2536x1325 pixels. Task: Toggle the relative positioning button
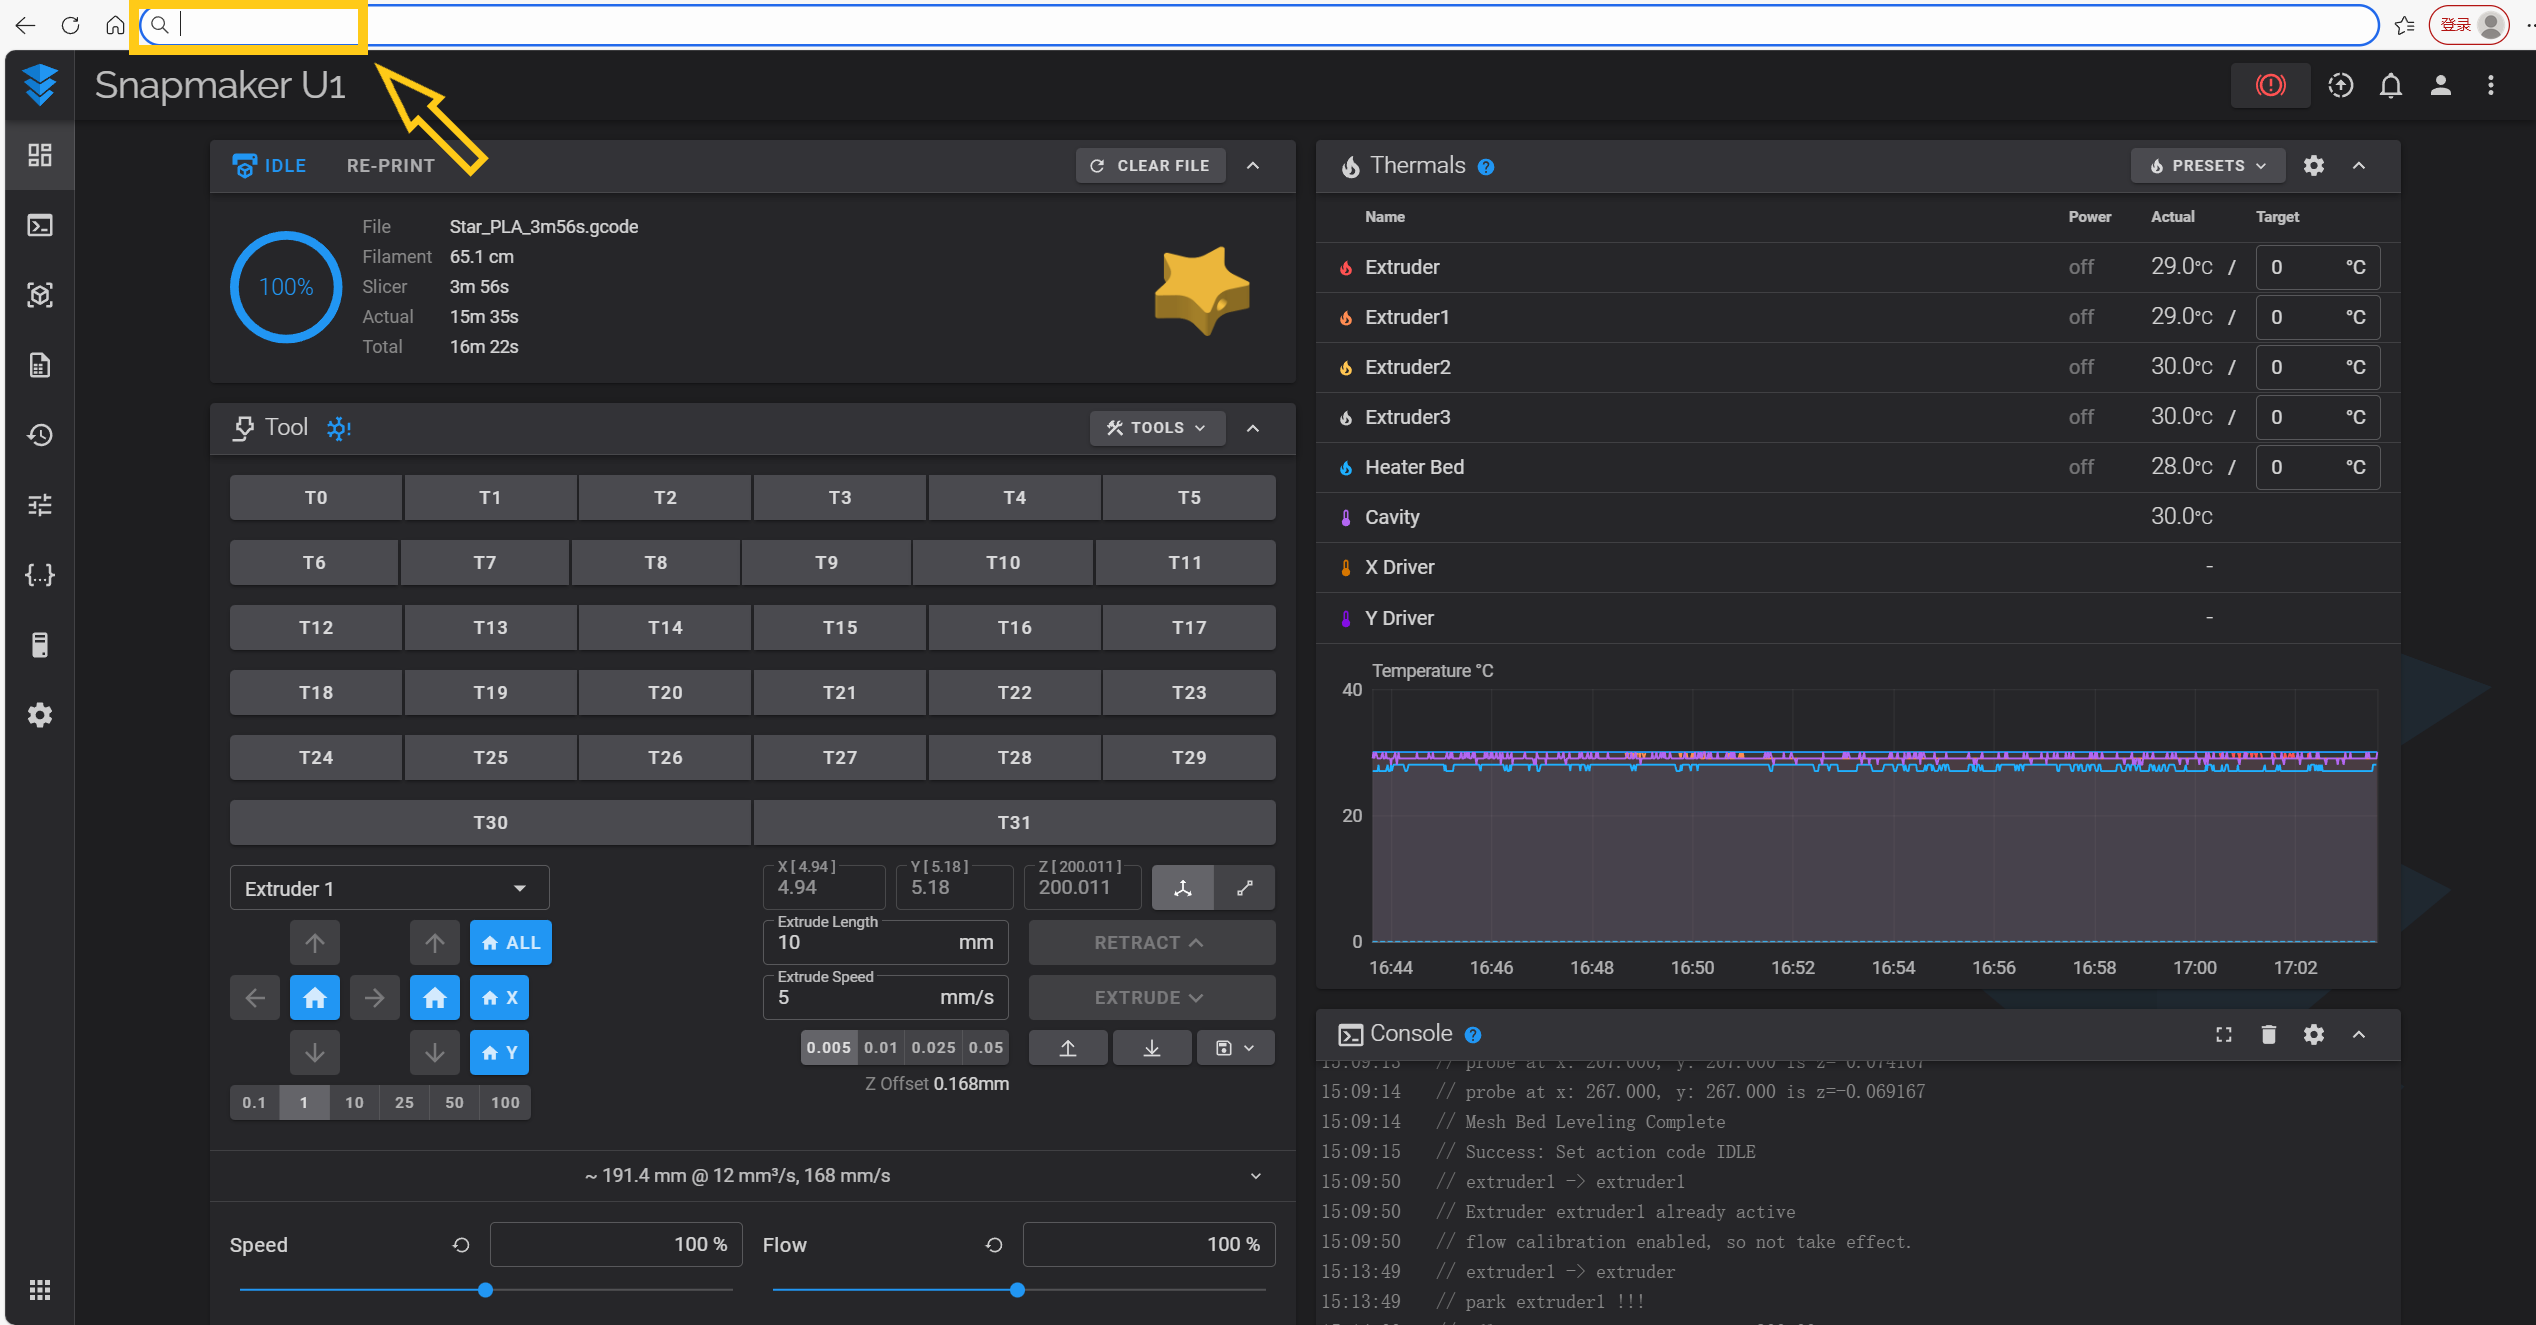[1245, 888]
